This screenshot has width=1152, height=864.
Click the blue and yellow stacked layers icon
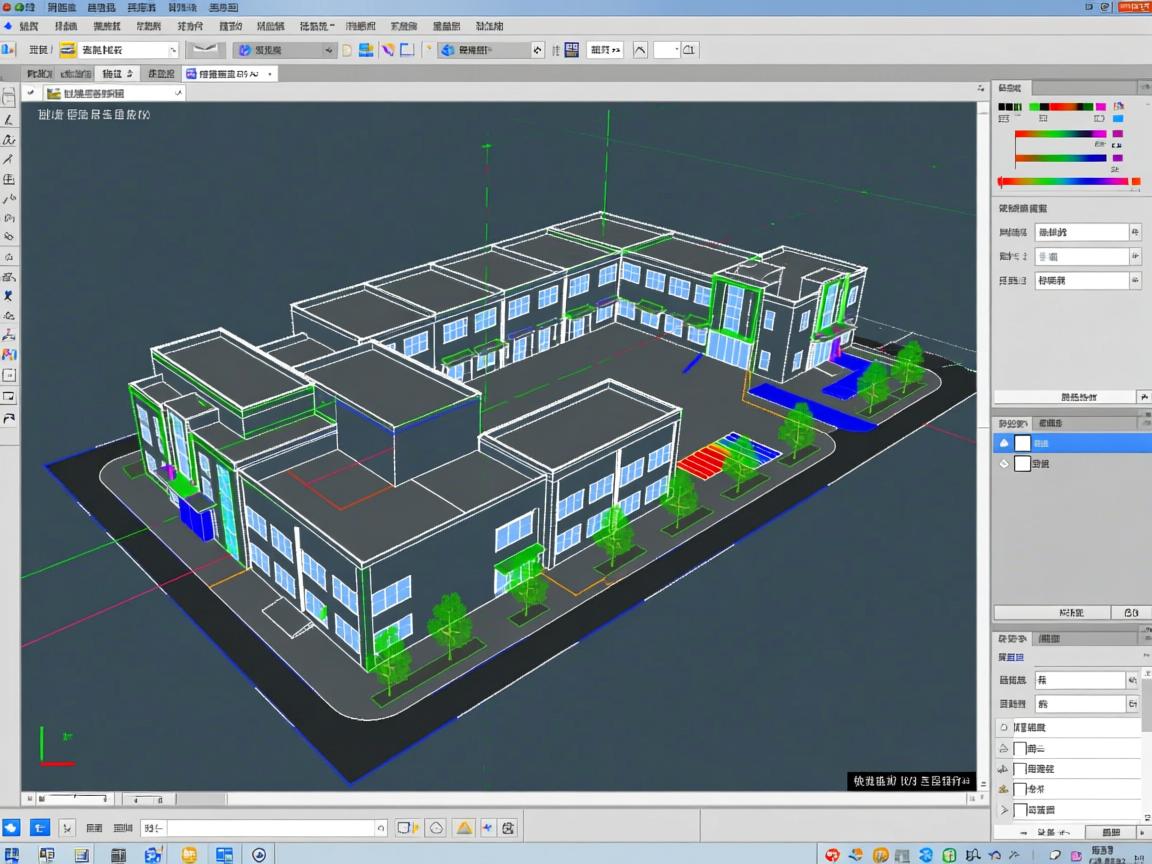click(366, 49)
